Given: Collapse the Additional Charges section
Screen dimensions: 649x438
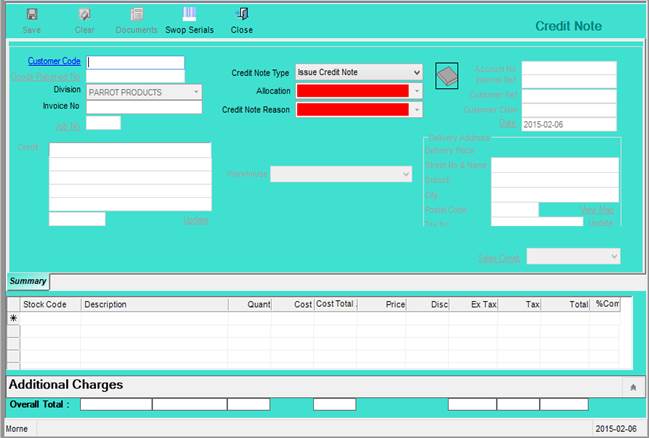Looking at the screenshot, I should (632, 385).
